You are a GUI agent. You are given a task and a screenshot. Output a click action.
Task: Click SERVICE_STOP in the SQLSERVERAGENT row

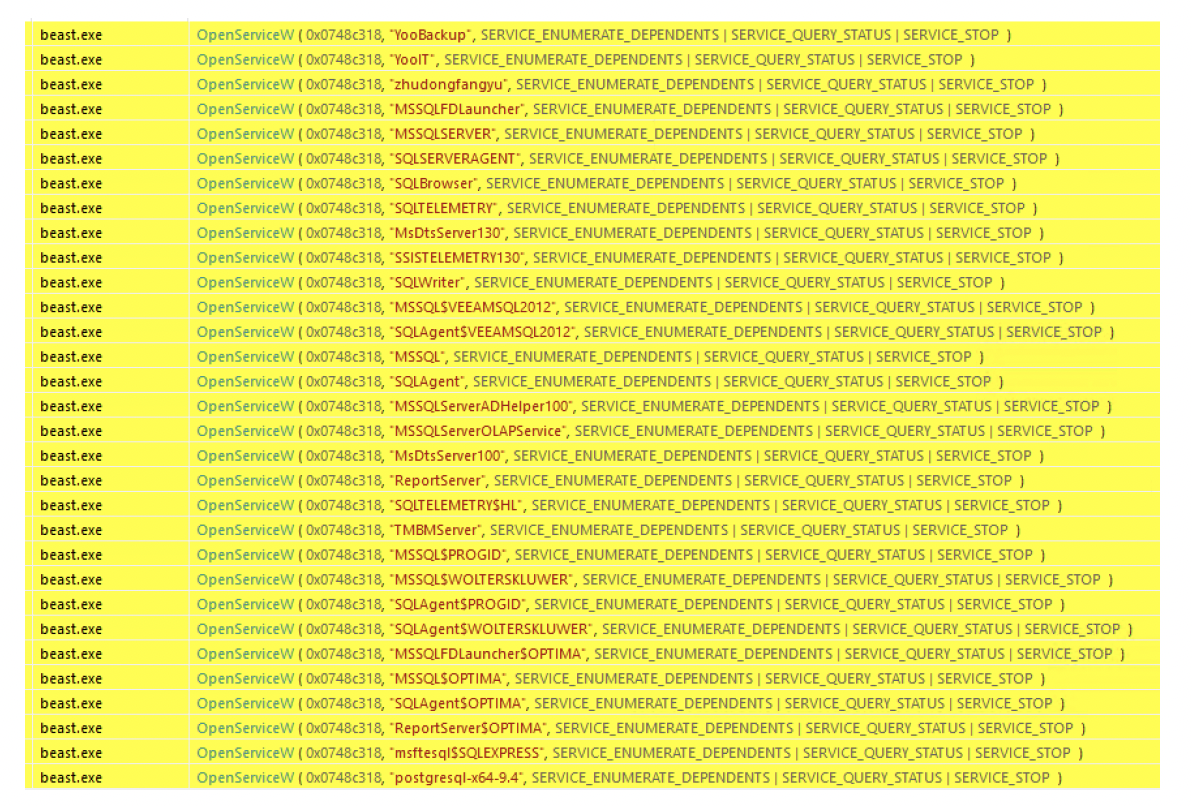(x=1000, y=159)
